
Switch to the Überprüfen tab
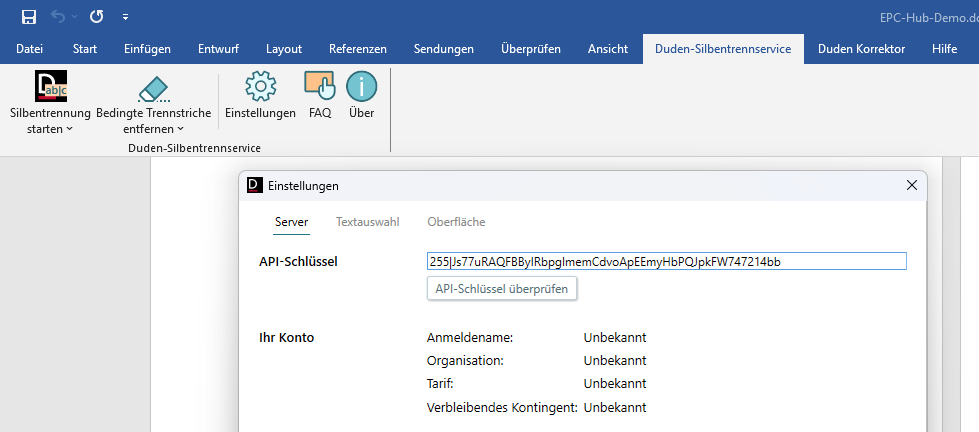click(531, 49)
